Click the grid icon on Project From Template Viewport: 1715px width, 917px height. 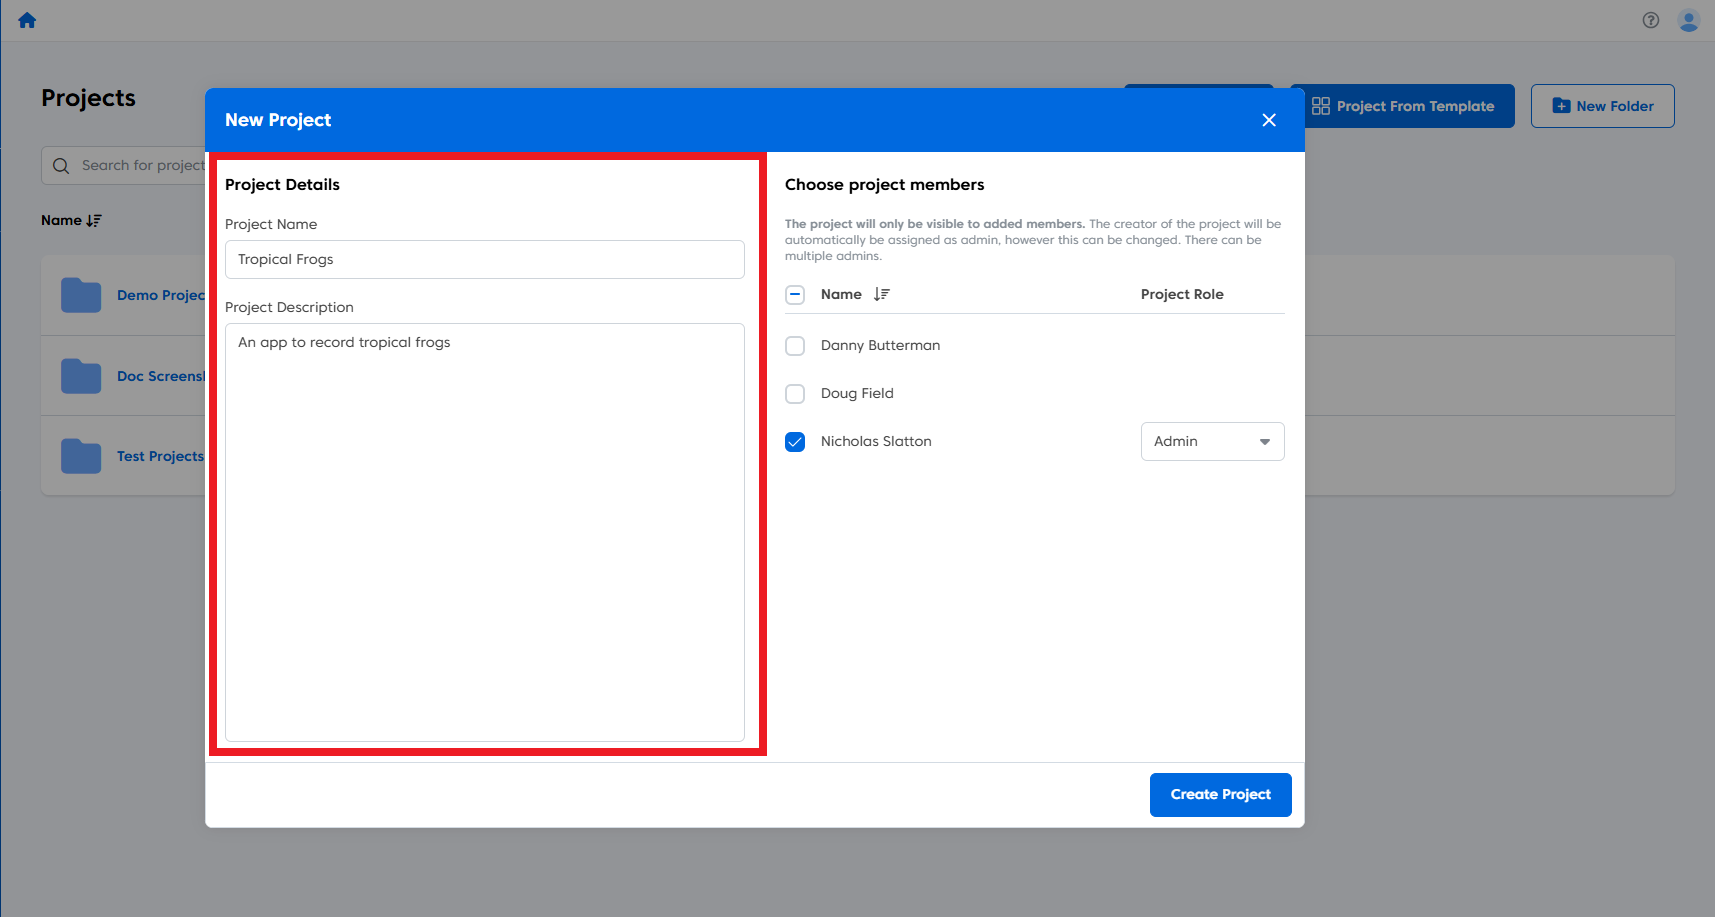1322,105
